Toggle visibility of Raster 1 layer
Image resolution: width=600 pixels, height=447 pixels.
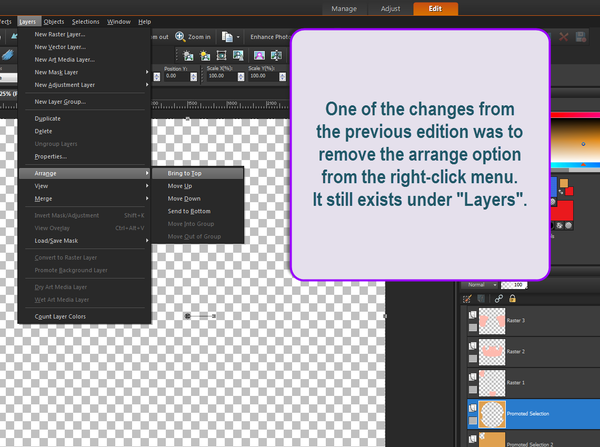[x=473, y=377]
